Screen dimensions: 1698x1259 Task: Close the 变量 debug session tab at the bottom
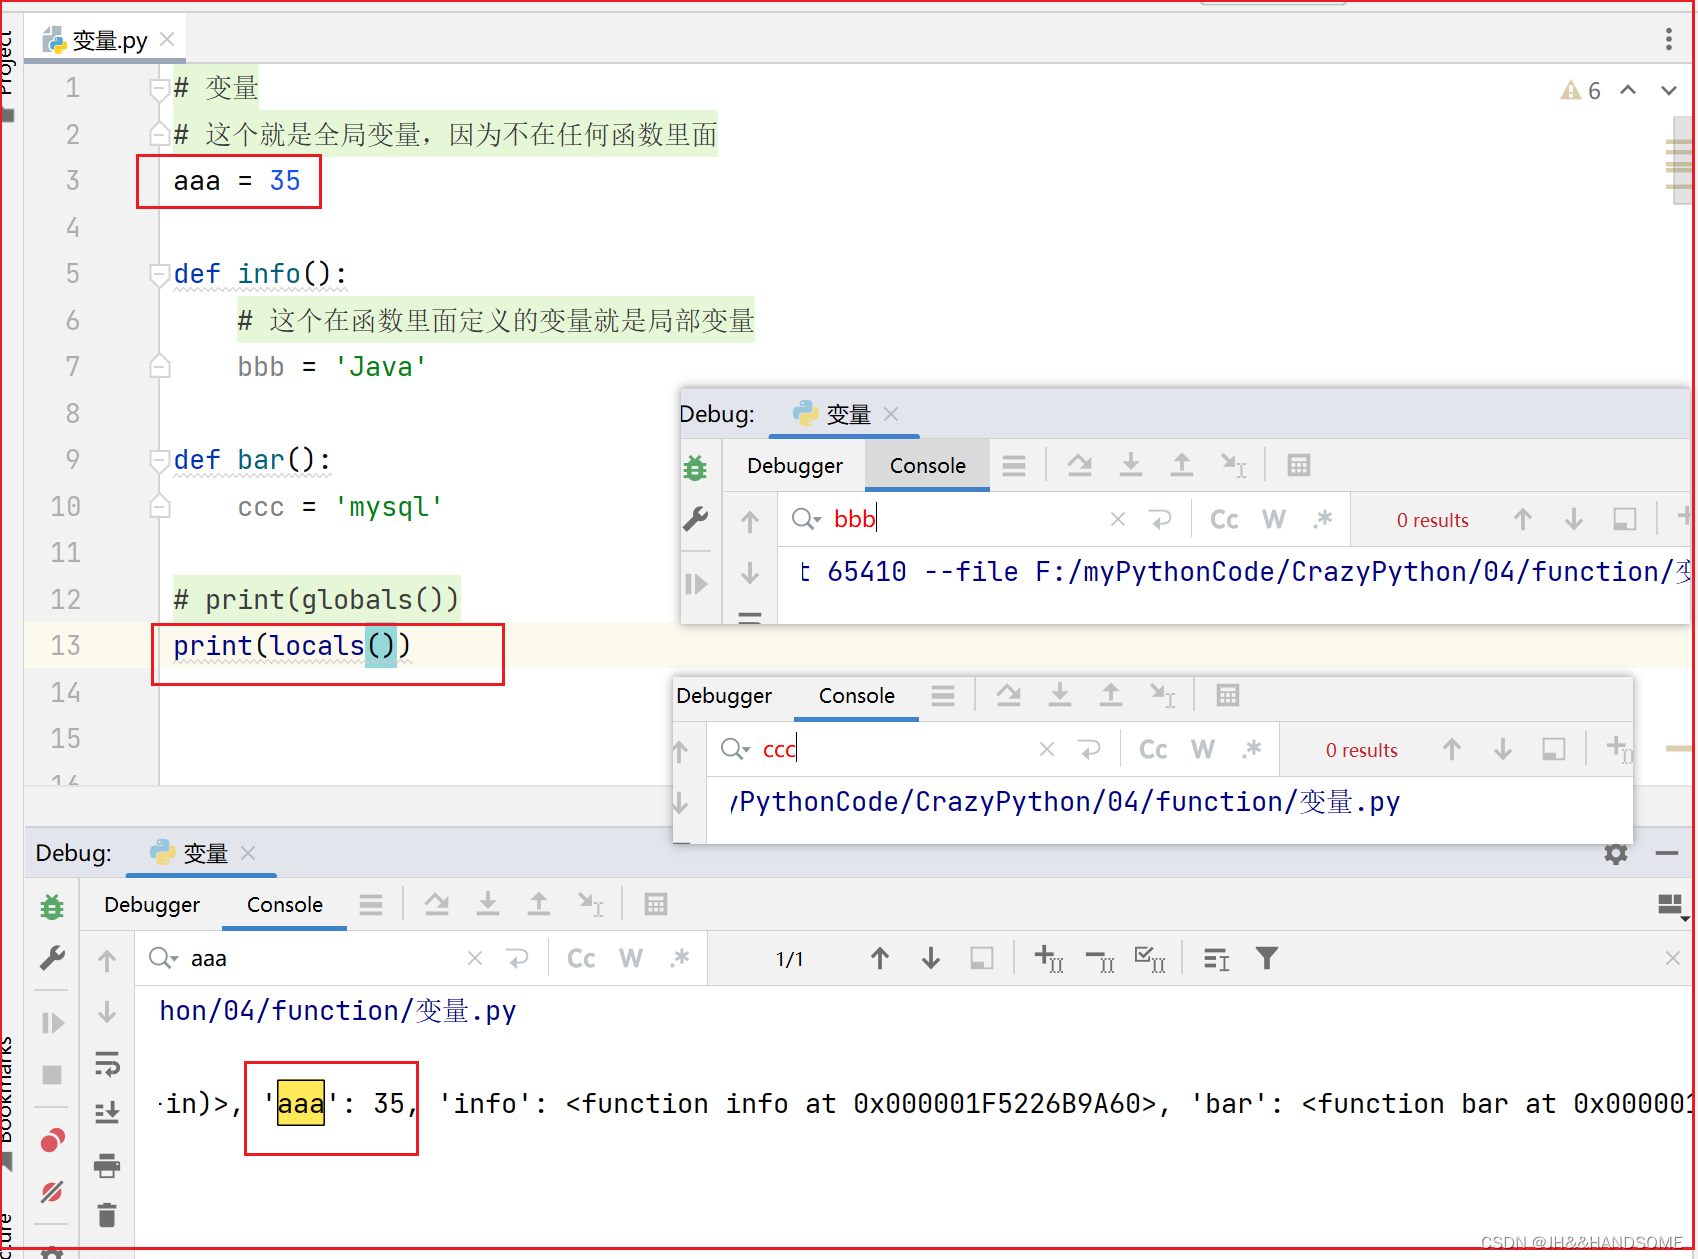coord(248,853)
